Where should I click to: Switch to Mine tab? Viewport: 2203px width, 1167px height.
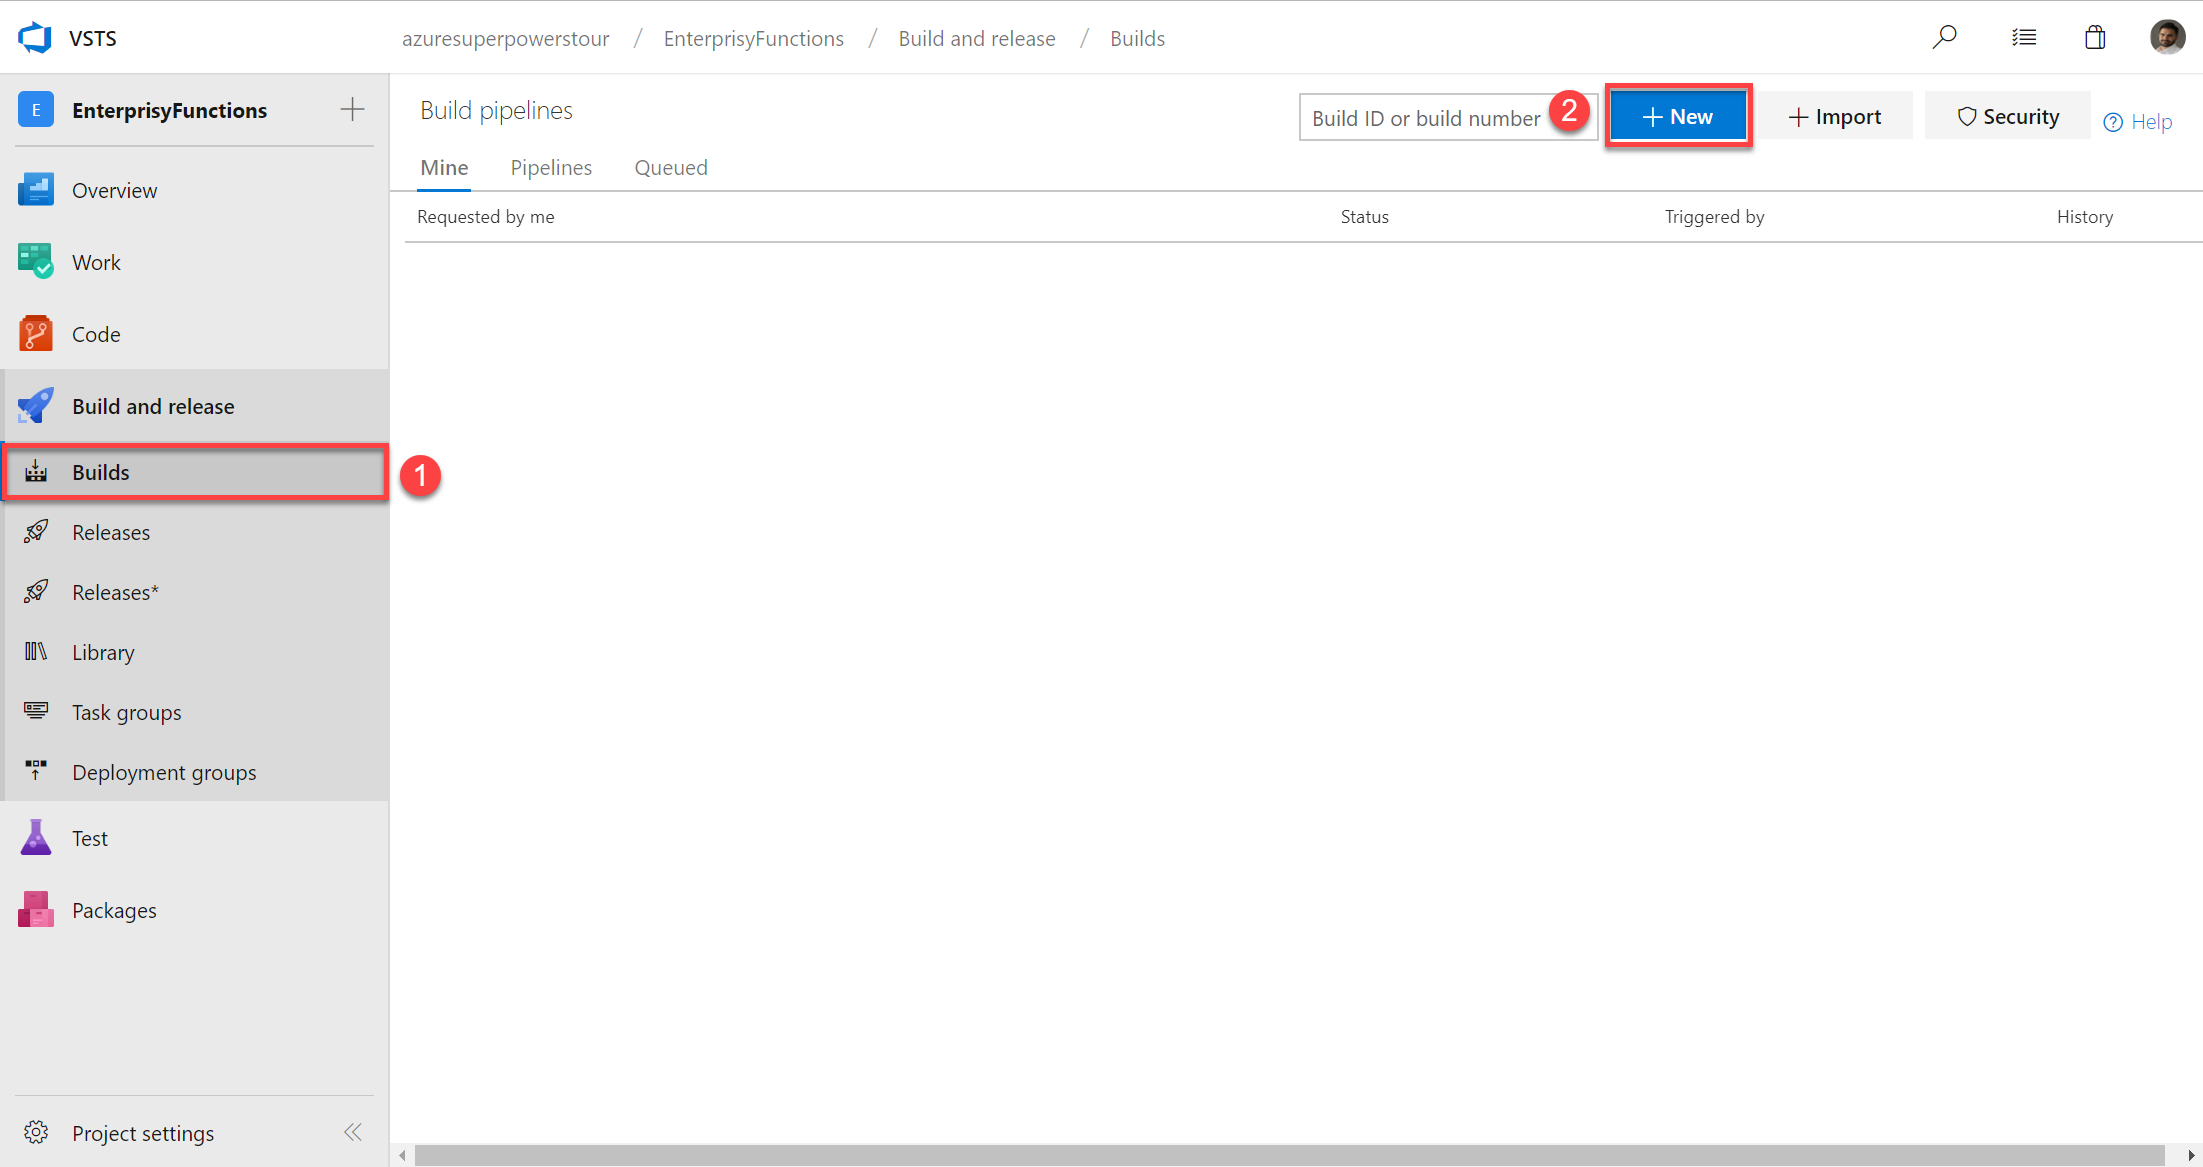tap(443, 168)
